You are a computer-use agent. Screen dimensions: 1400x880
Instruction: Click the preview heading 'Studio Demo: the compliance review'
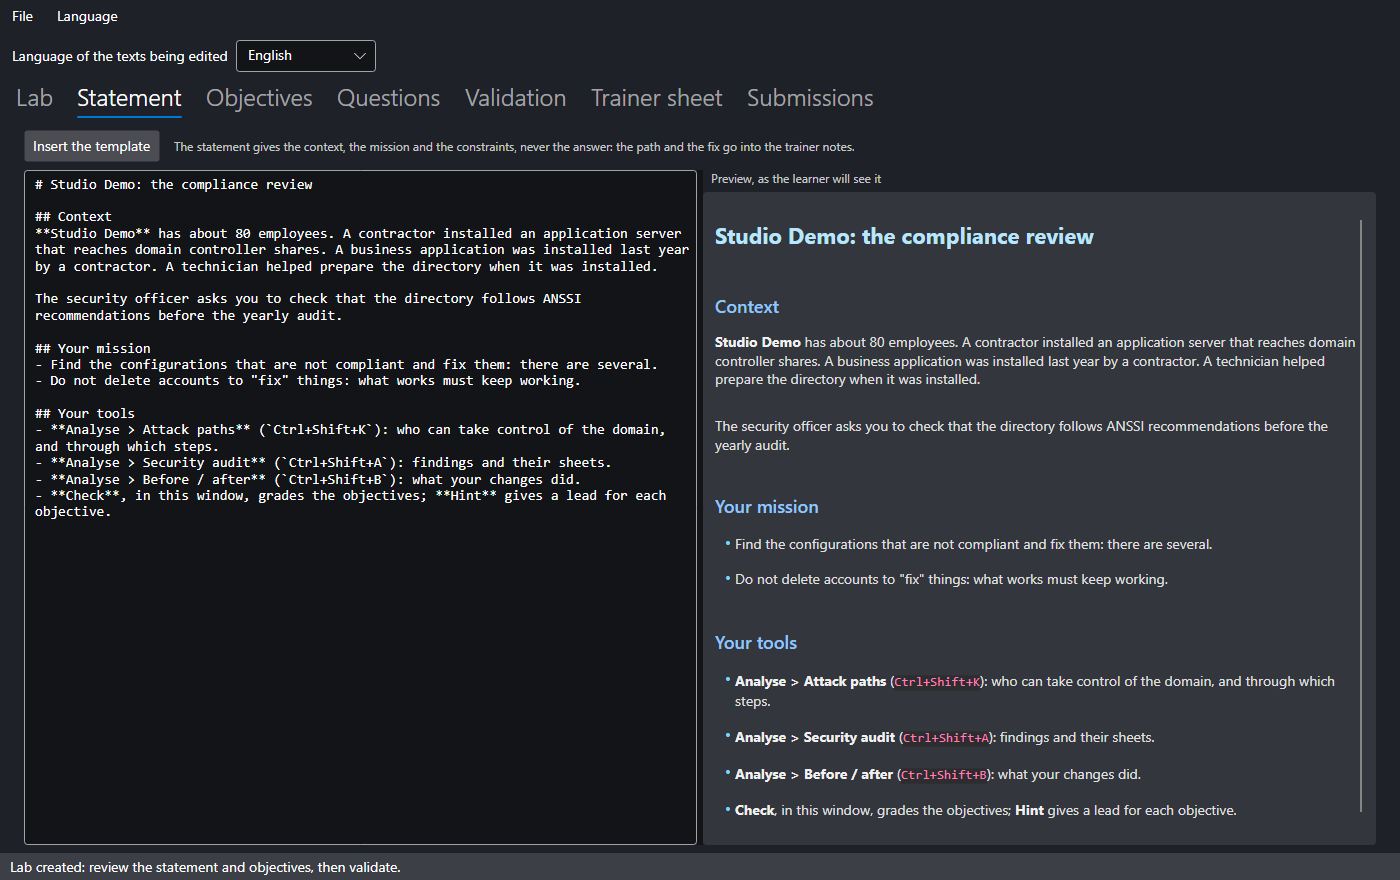904,236
